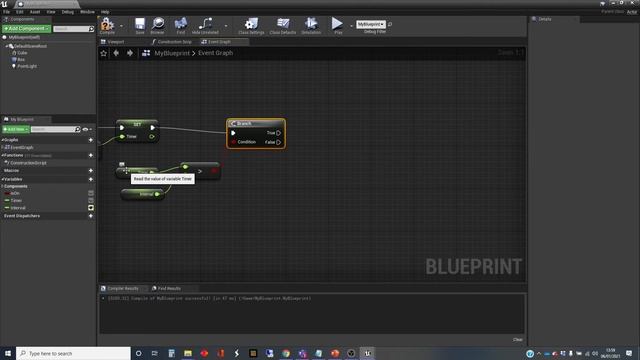The width and height of the screenshot is (640, 360).
Task: Add an event dispatcher with plus icon
Action: [91, 216]
